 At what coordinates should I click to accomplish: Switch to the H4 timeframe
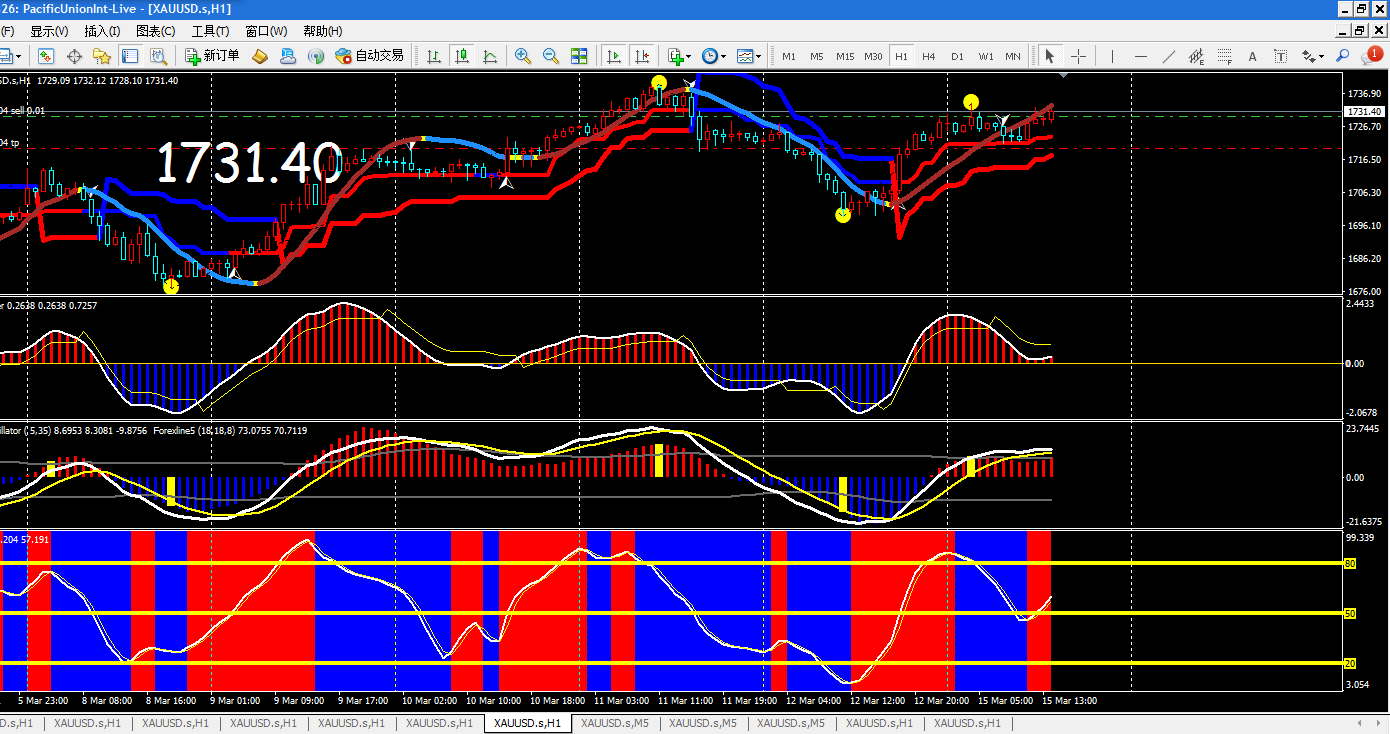click(929, 56)
